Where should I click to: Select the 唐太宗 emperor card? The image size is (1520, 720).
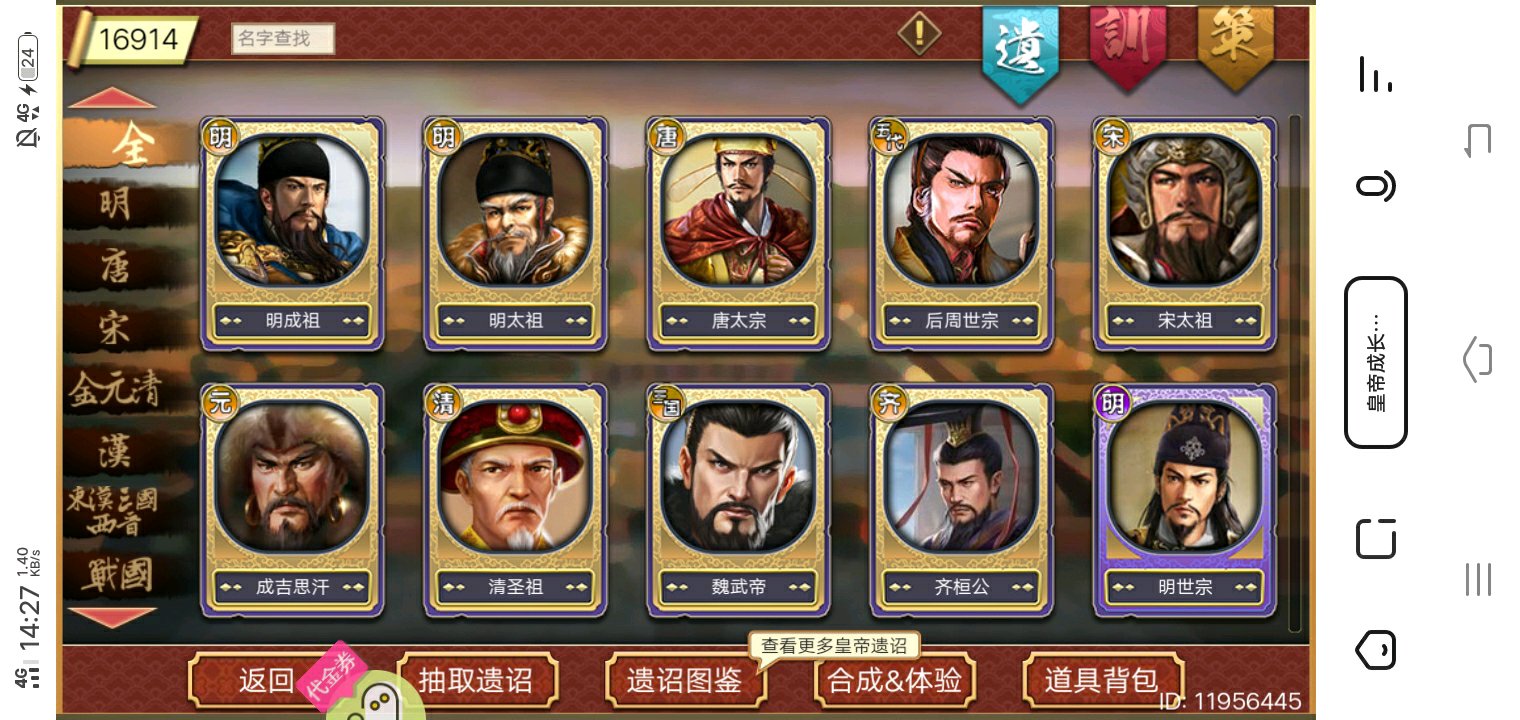click(738, 234)
